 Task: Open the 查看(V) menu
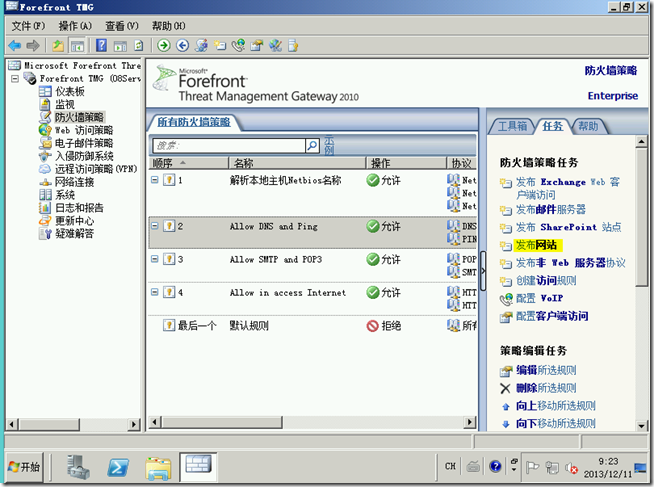pyautogui.click(x=122, y=26)
